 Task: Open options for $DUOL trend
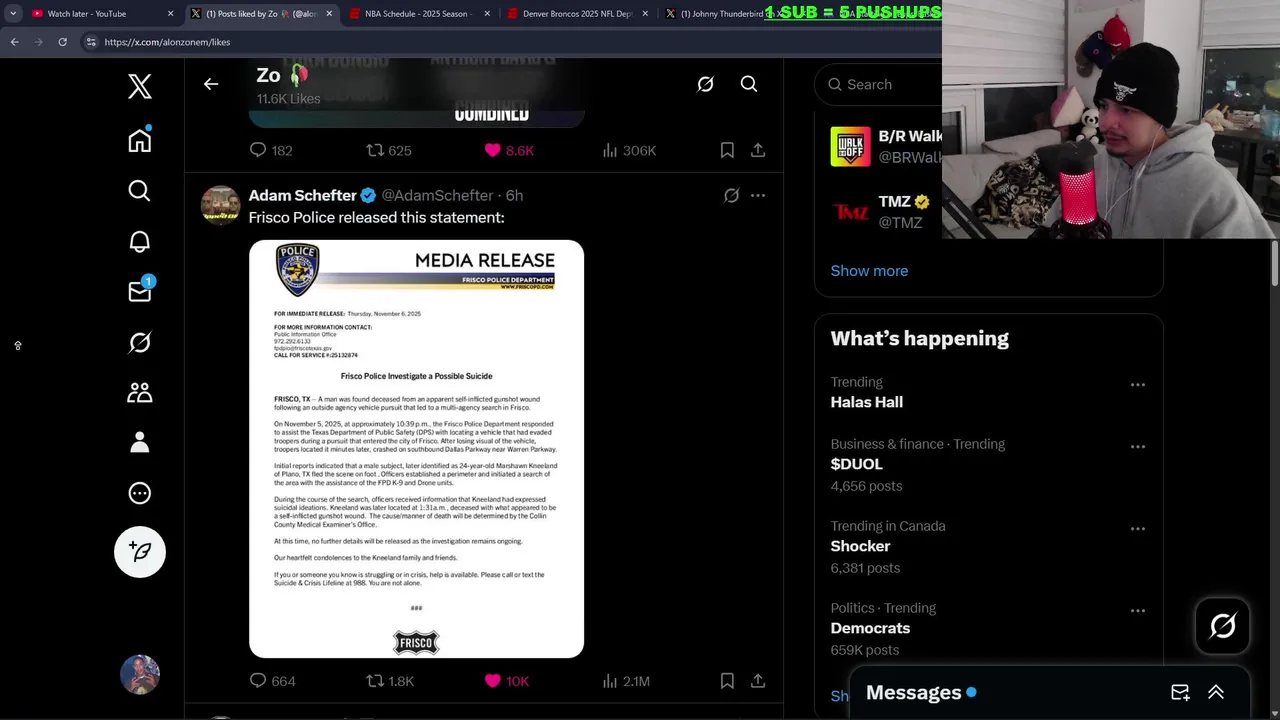(1138, 446)
